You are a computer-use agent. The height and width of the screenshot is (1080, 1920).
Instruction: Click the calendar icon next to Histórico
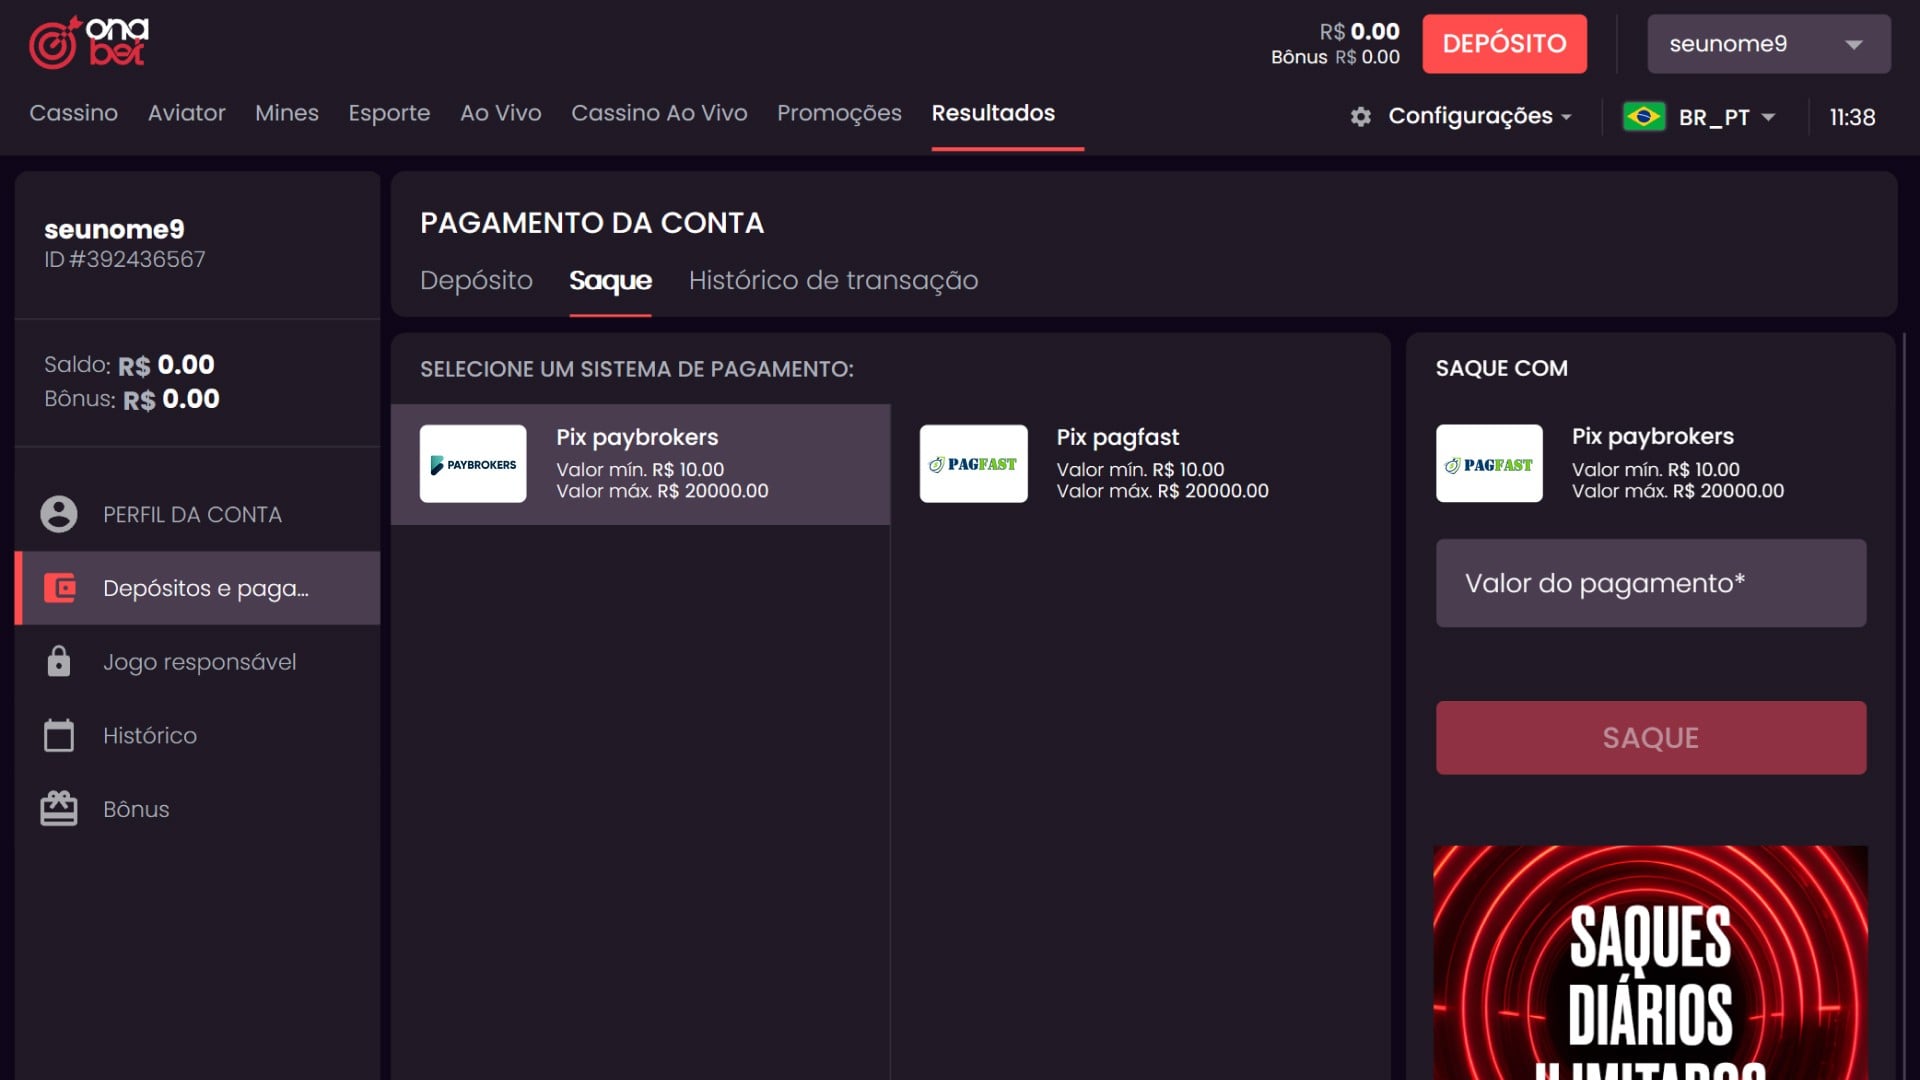pos(59,736)
